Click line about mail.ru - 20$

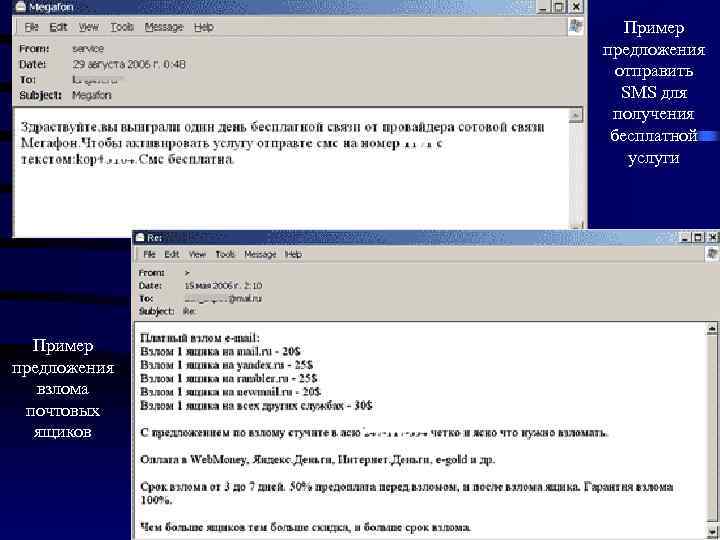point(220,352)
